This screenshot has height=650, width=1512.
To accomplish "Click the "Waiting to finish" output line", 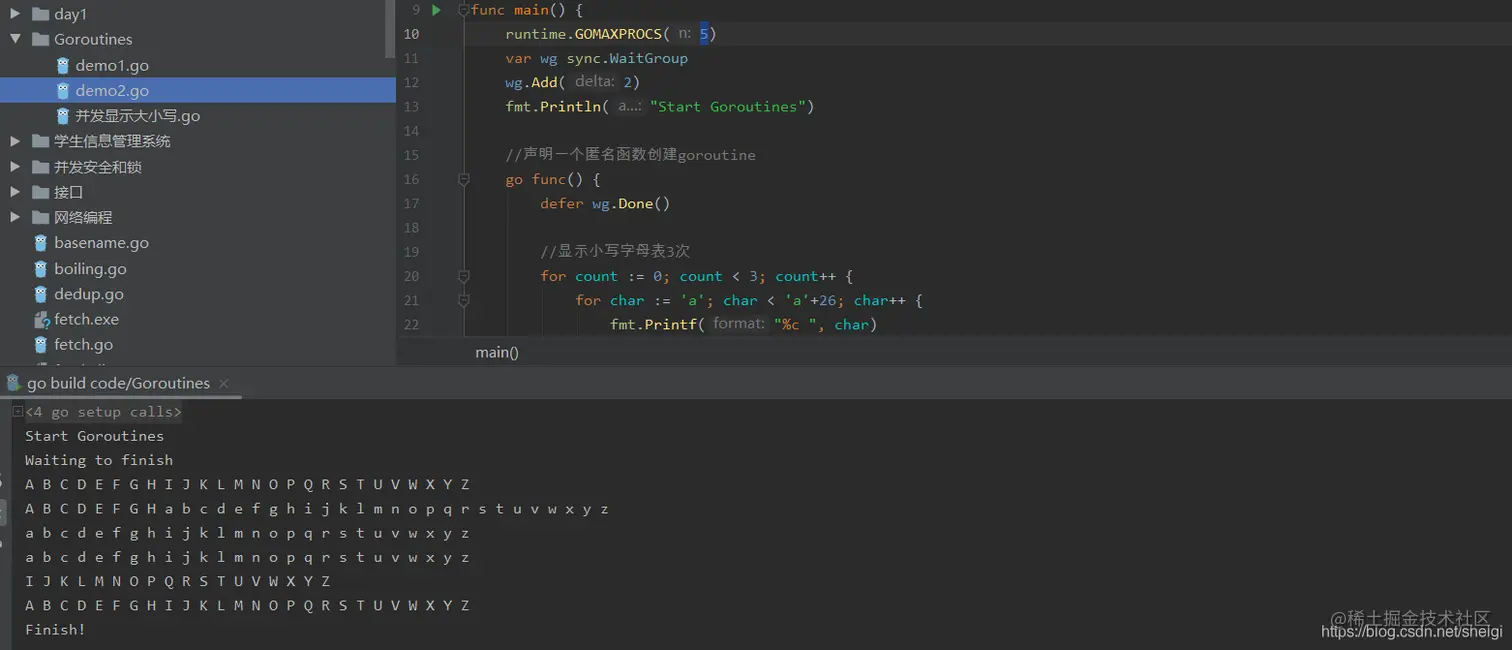I will [x=99, y=460].
